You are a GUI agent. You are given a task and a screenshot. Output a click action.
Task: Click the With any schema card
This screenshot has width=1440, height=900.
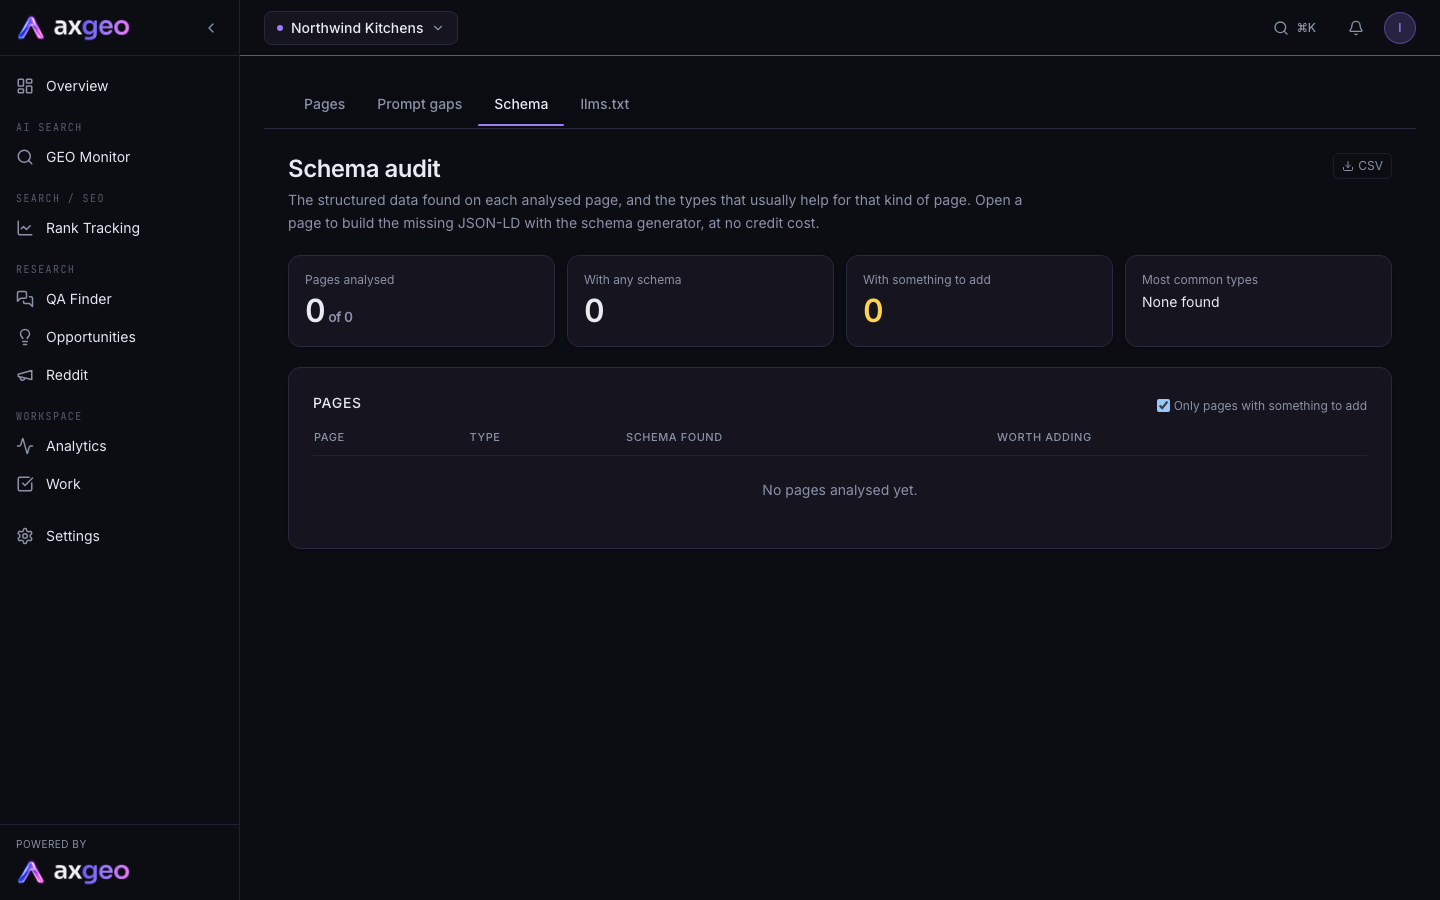pos(700,301)
